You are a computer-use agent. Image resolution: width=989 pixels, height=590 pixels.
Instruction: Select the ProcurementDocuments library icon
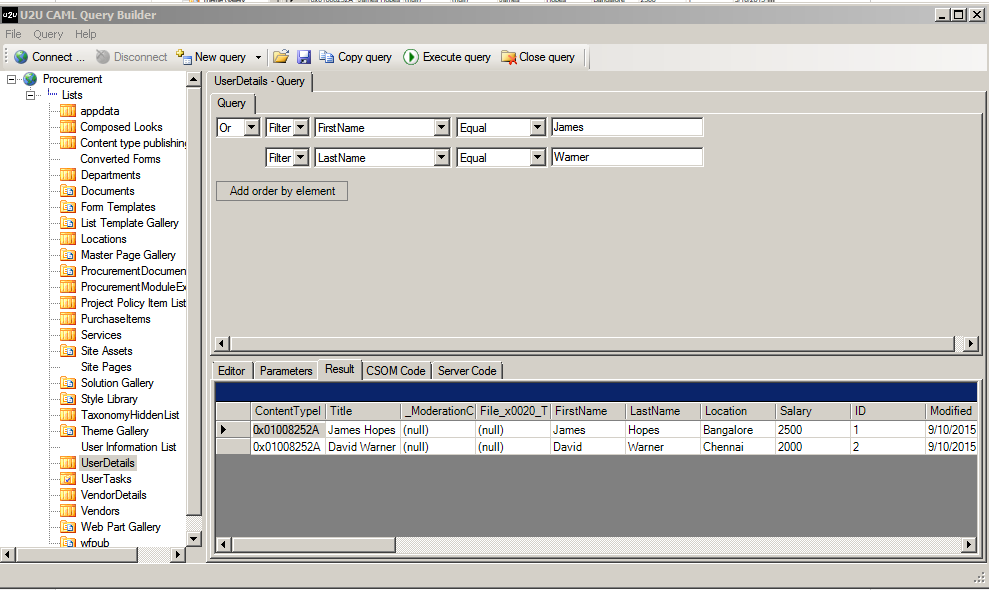[68, 271]
